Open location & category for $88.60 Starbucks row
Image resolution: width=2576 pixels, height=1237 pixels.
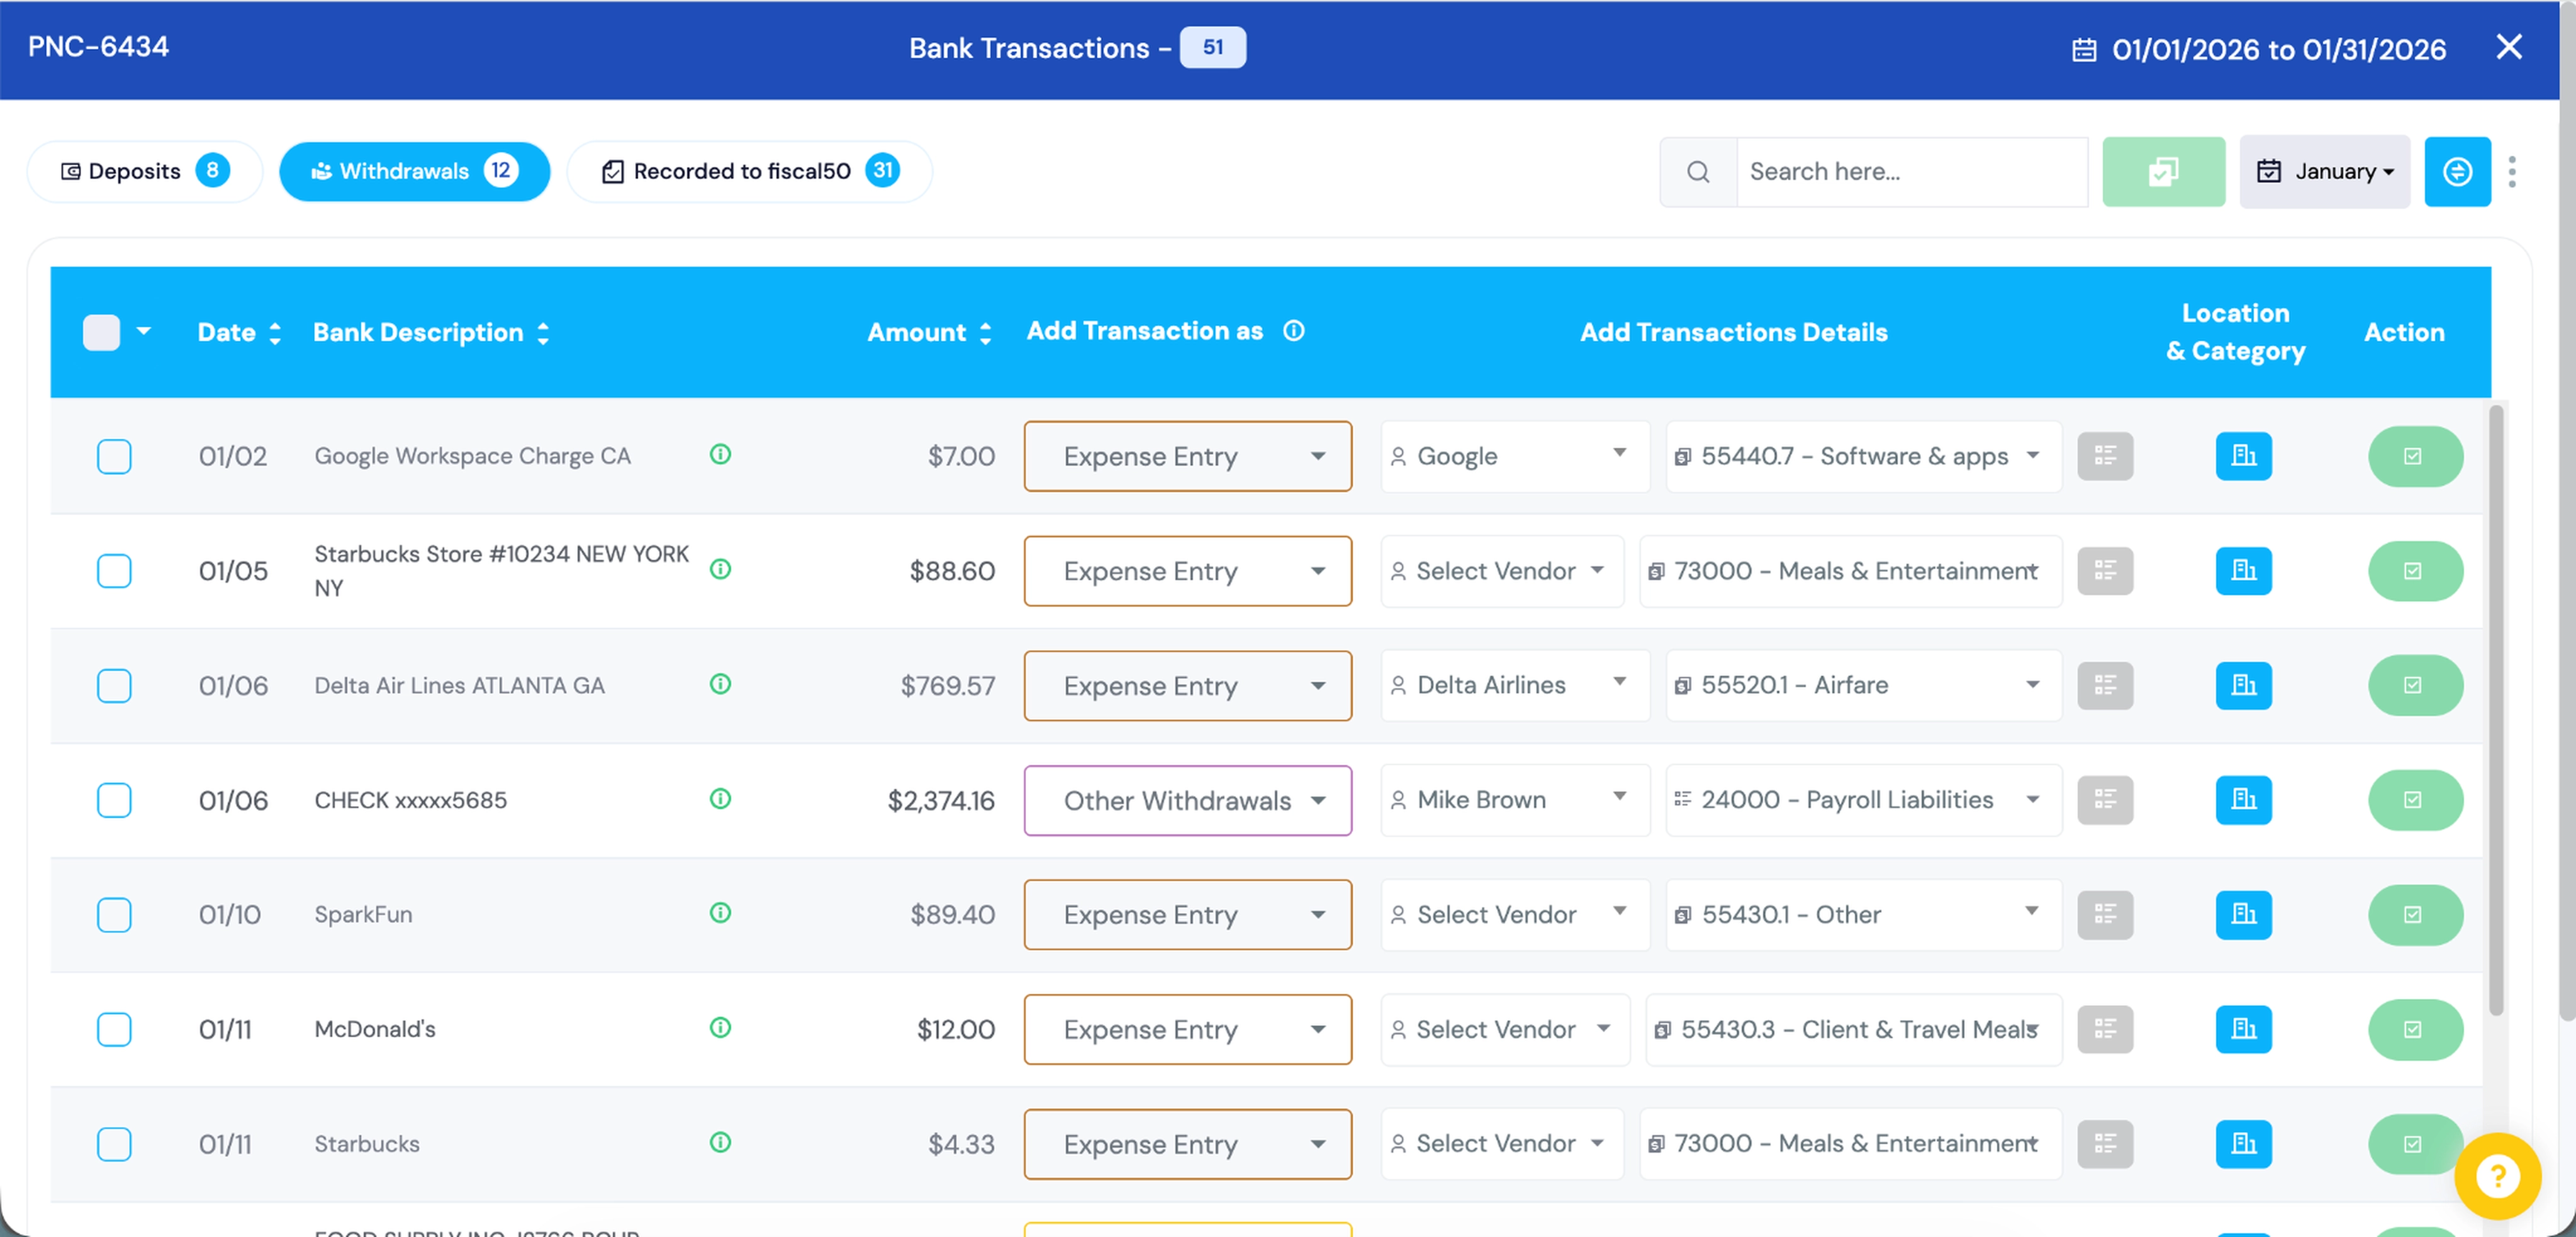click(2244, 571)
